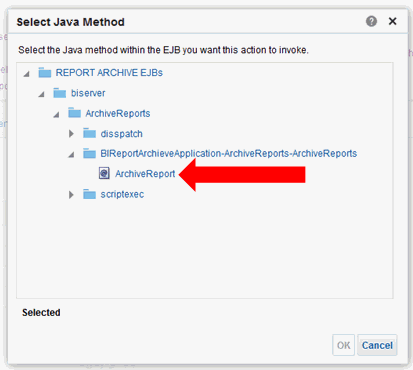Click the Cancel button

click(377, 345)
